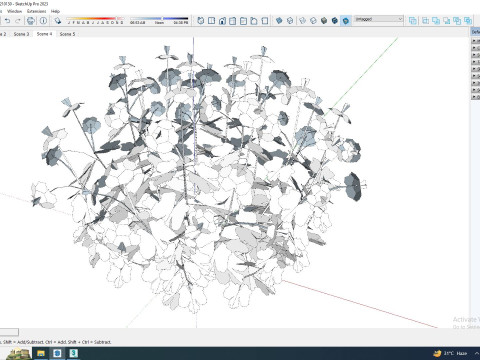
Task: Adjust the shadow date month slider
Action: [x=95, y=19]
